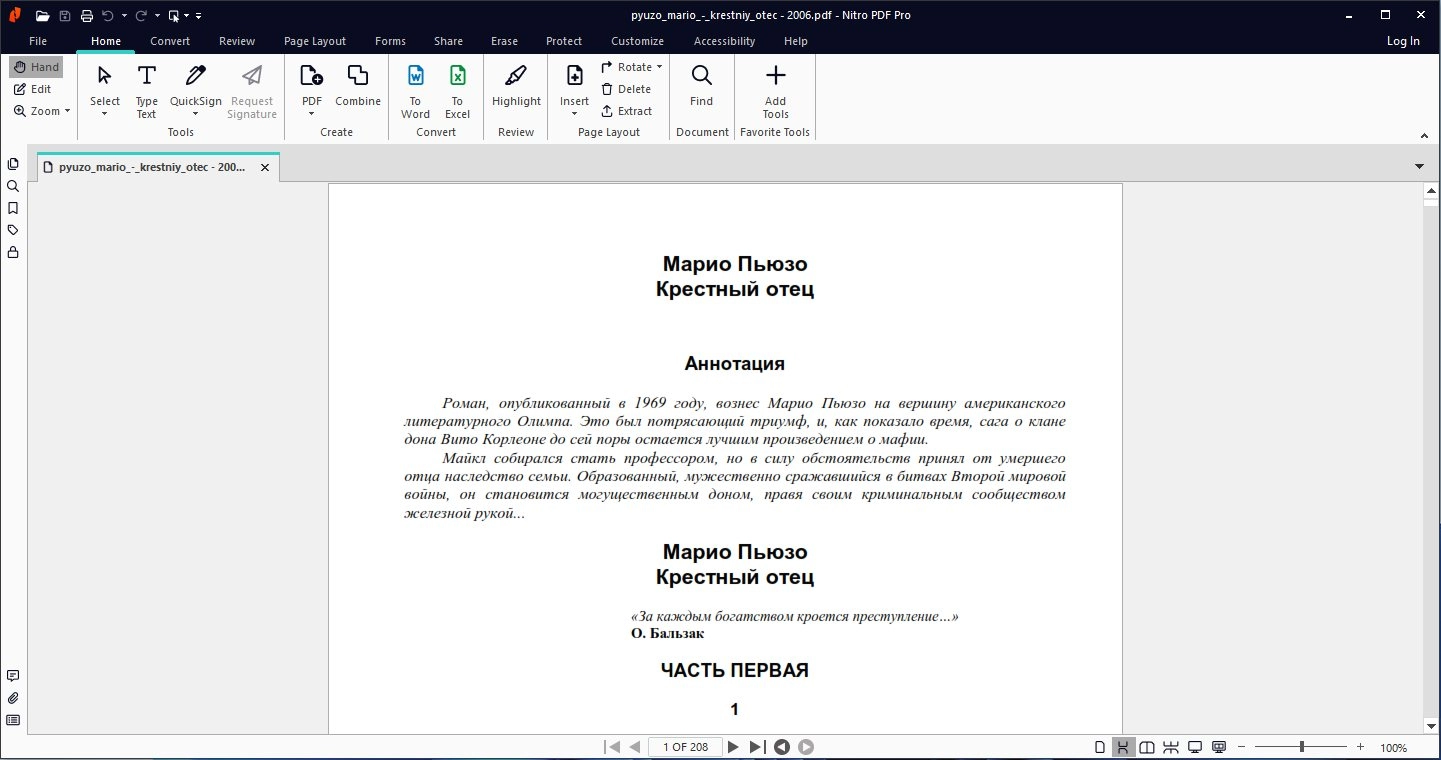This screenshot has width=1441, height=760.
Task: Extract pages from the document
Action: click(627, 111)
